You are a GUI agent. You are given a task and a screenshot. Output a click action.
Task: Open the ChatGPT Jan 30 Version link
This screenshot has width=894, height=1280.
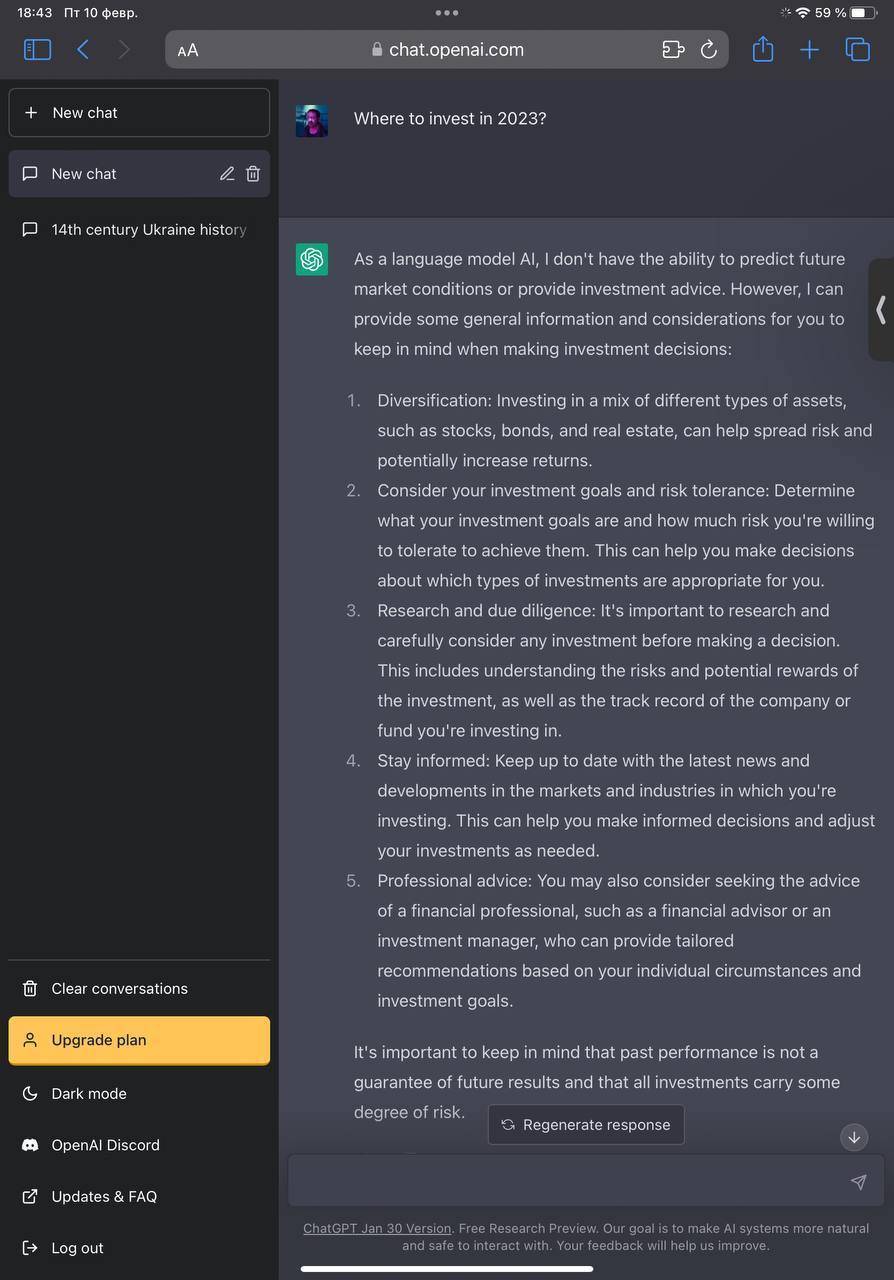tap(377, 1228)
